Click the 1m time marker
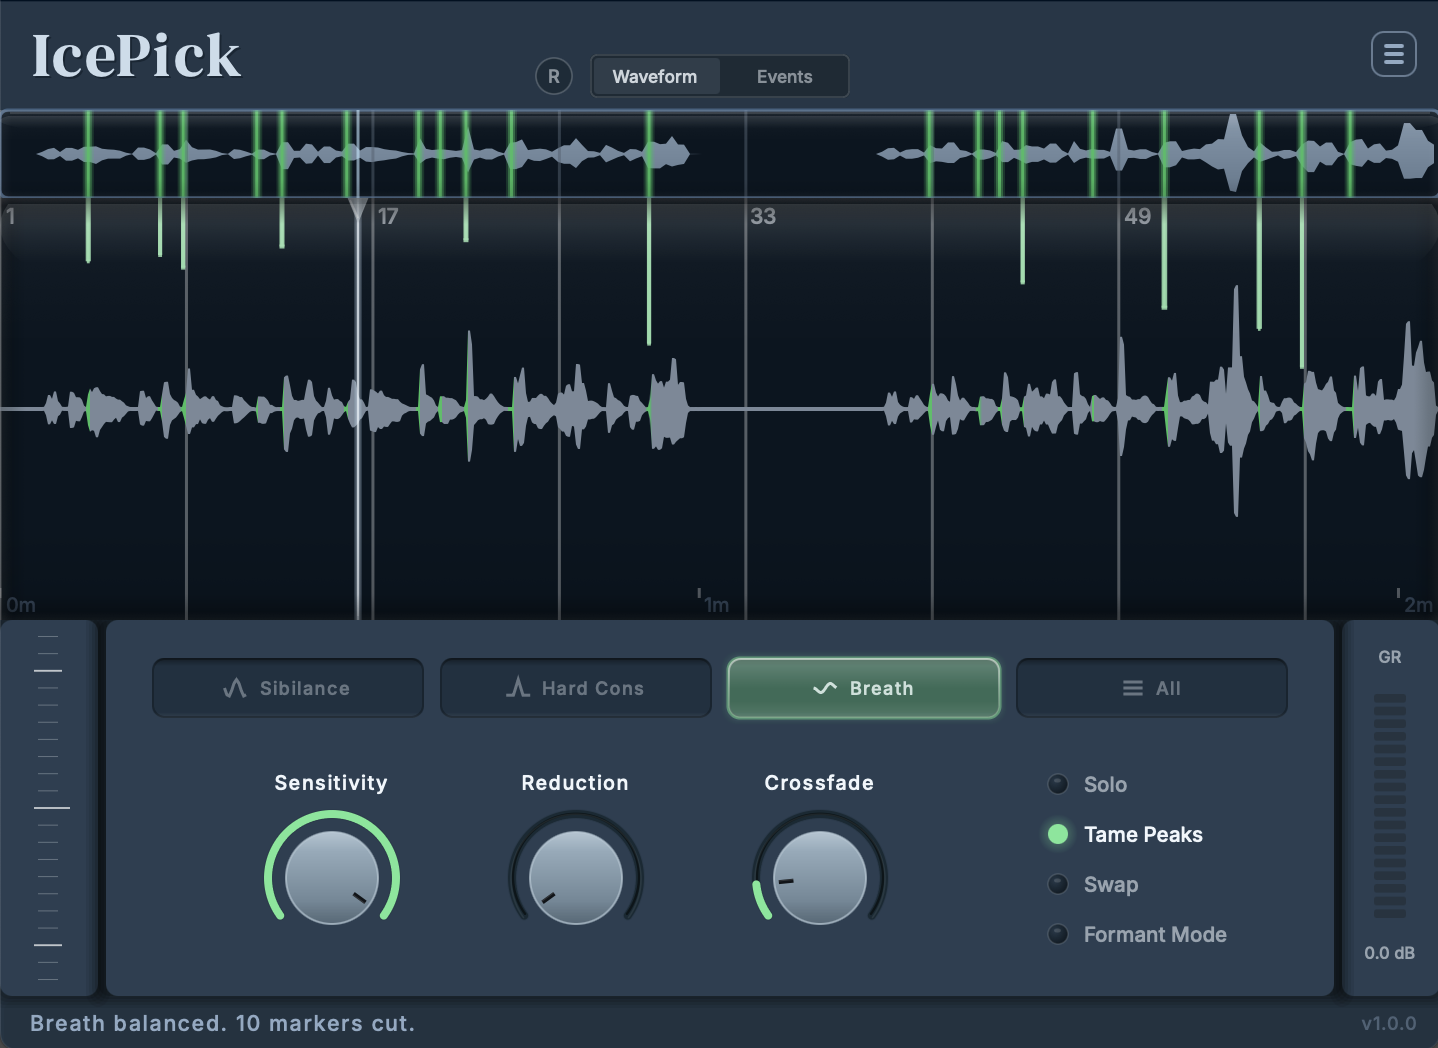The height and width of the screenshot is (1048, 1438). click(x=716, y=604)
